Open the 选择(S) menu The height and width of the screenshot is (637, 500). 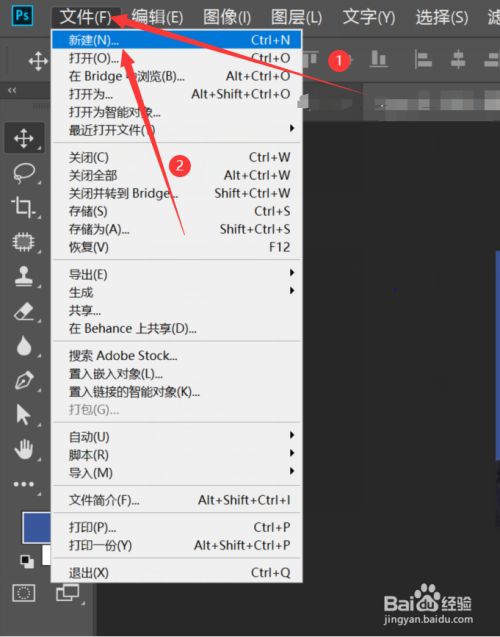click(x=442, y=17)
